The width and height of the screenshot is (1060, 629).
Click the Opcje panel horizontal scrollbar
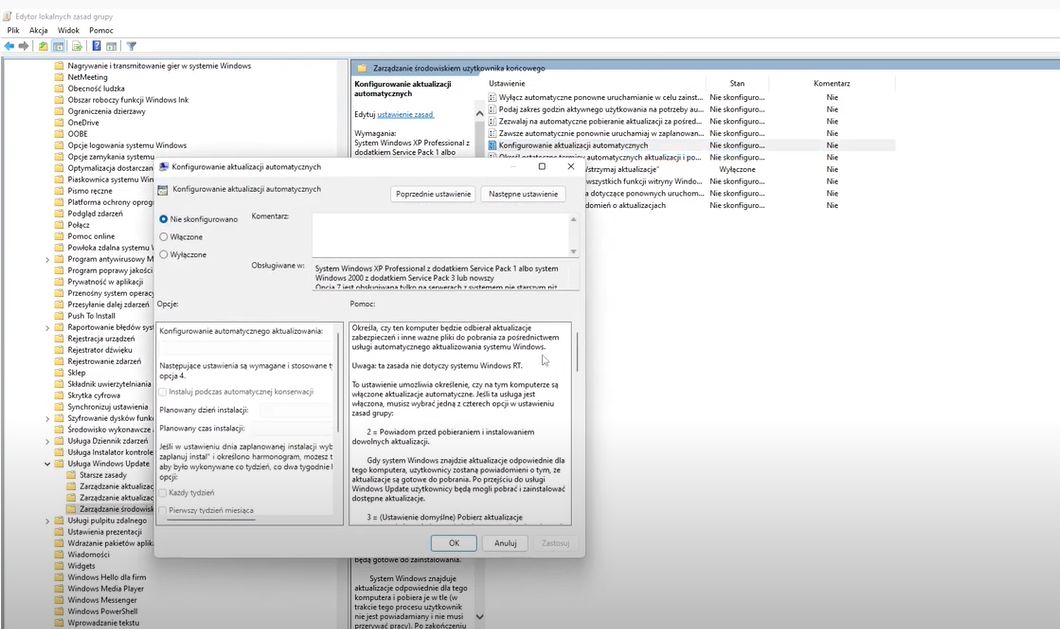tap(211, 520)
